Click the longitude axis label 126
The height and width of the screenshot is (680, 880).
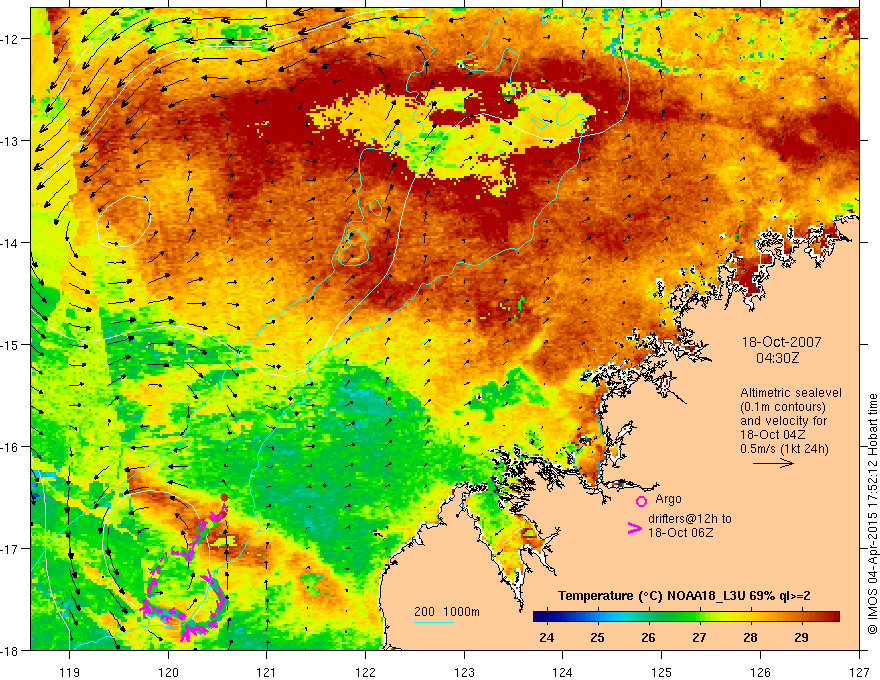tap(760, 672)
